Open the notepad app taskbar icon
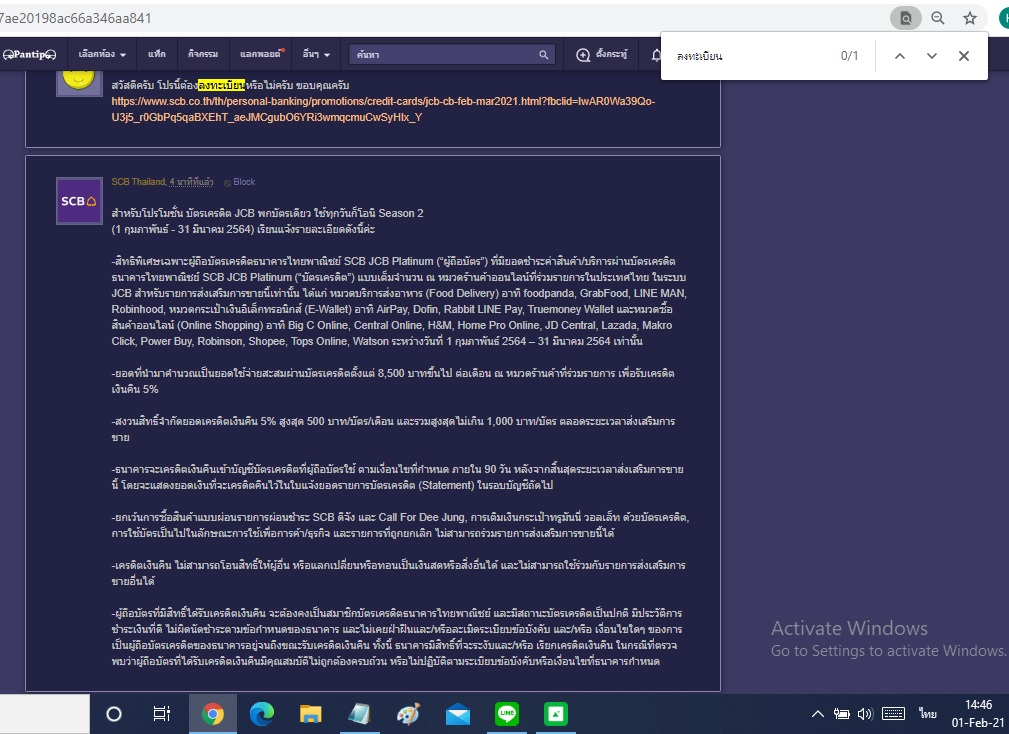 click(x=360, y=714)
